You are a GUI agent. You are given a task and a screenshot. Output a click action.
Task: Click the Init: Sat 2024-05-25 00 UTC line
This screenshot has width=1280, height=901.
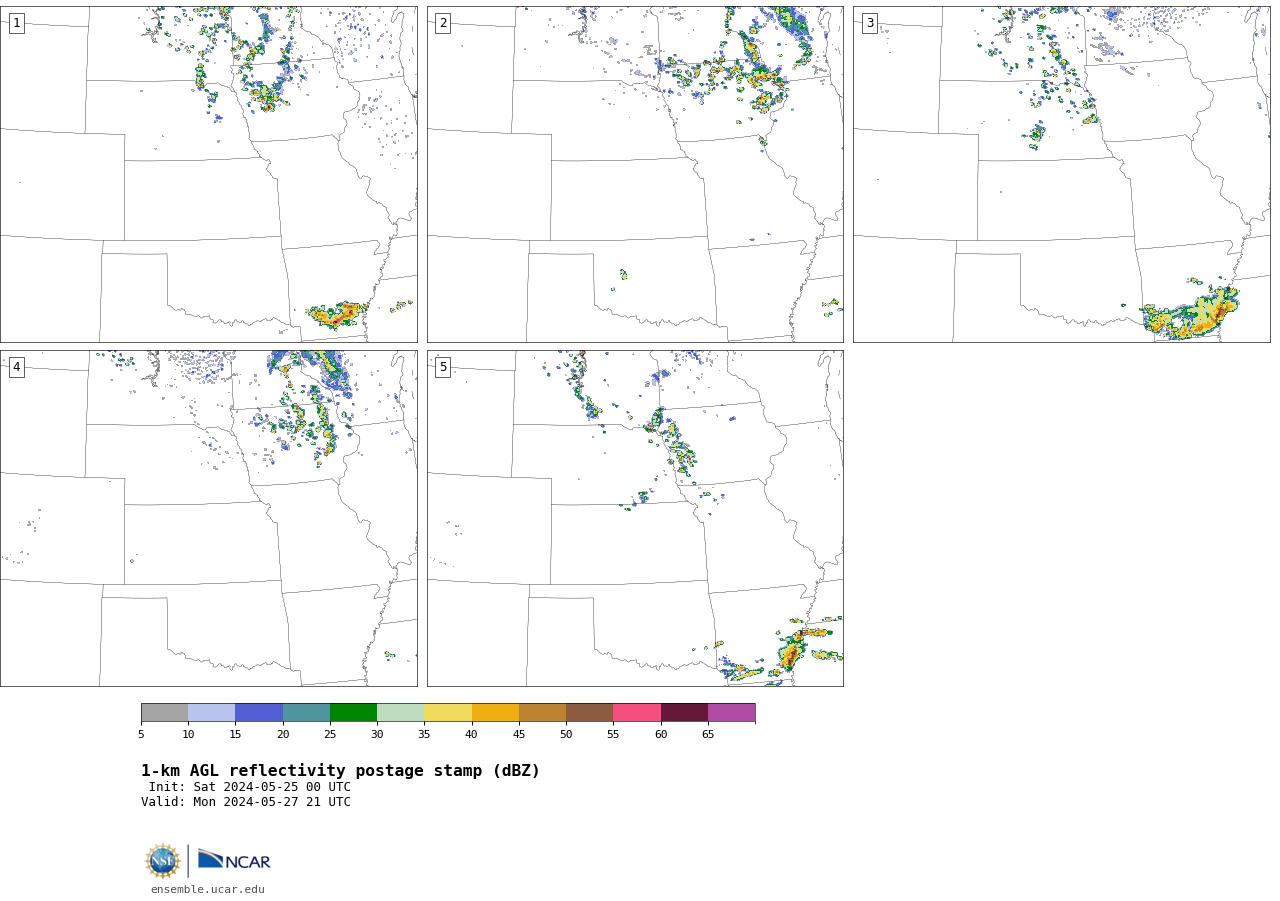click(x=250, y=787)
